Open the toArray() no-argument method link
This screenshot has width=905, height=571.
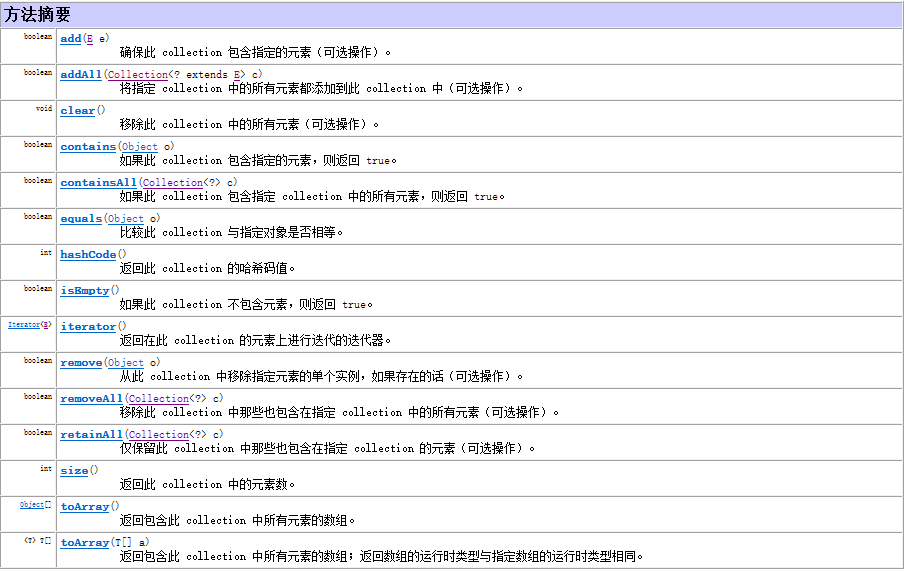tap(84, 506)
